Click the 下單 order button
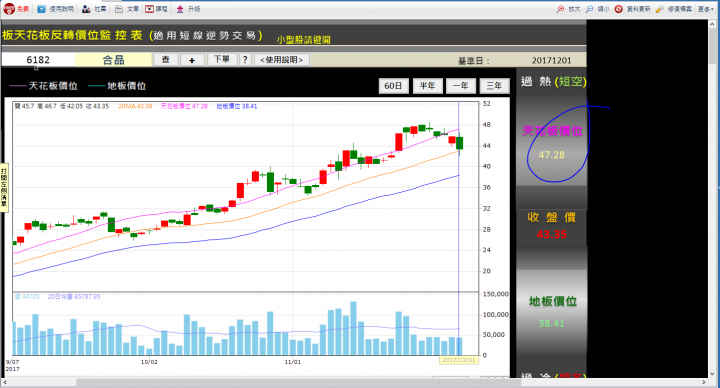Image resolution: width=720 pixels, height=388 pixels. pos(222,60)
